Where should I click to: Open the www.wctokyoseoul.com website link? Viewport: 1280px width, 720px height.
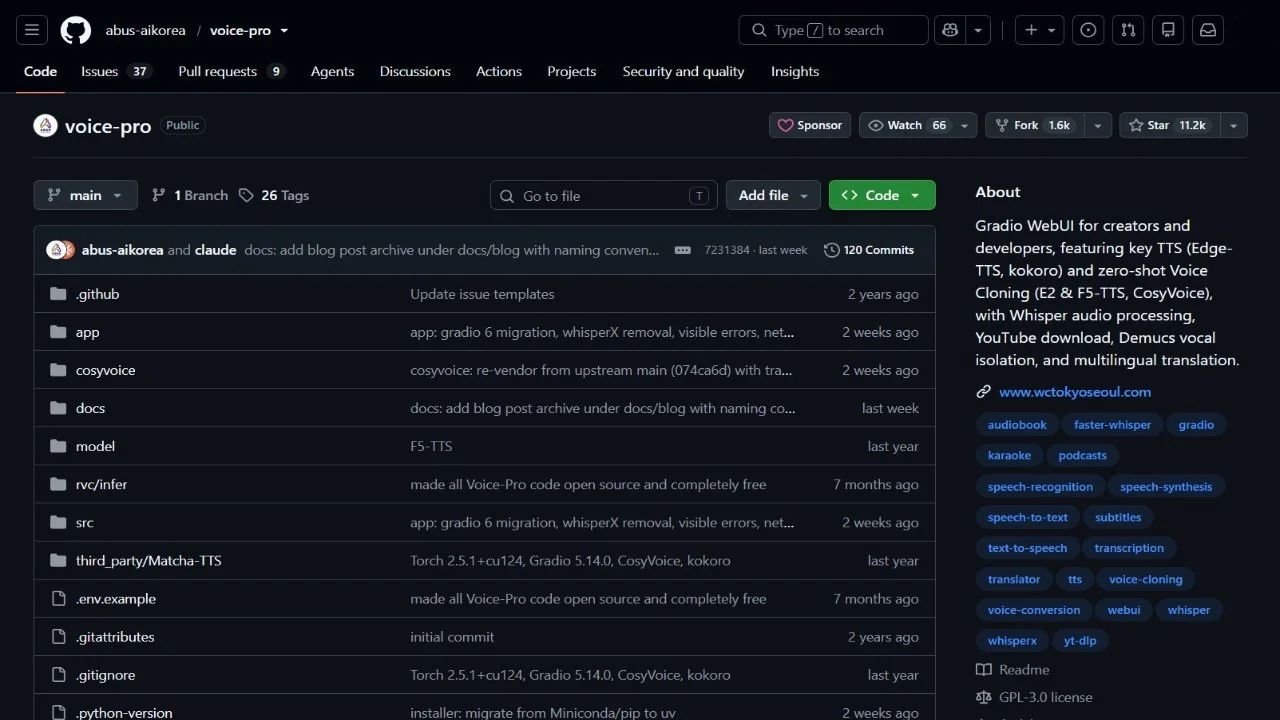click(1075, 392)
